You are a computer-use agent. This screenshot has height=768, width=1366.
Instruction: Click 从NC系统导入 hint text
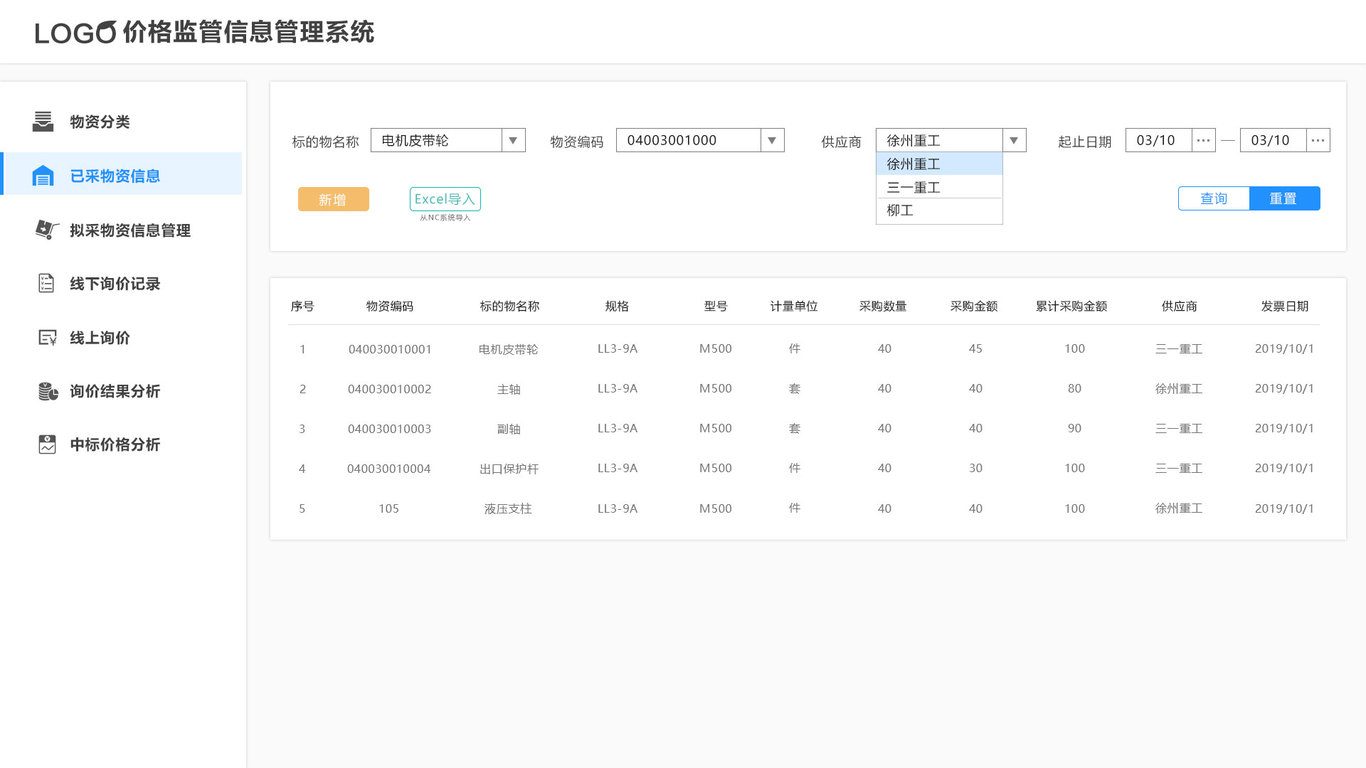[x=445, y=218]
